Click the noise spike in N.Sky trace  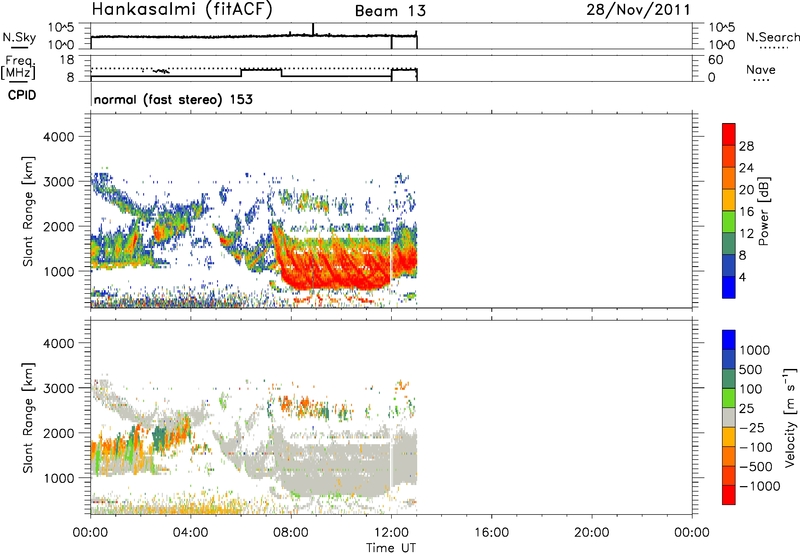[x=313, y=29]
